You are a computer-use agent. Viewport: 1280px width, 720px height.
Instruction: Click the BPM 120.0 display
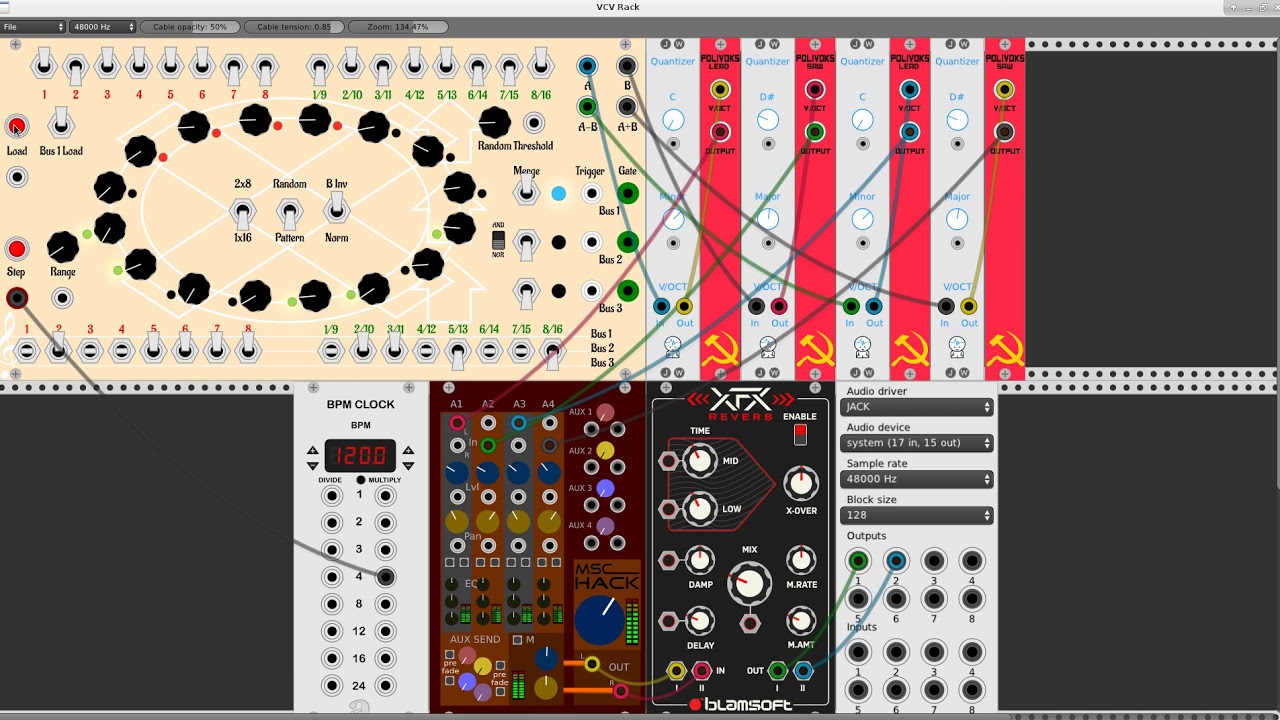[x=360, y=456]
